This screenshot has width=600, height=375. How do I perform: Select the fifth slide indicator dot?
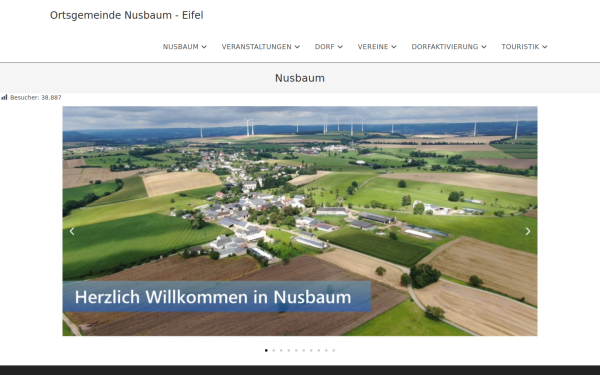(x=296, y=350)
